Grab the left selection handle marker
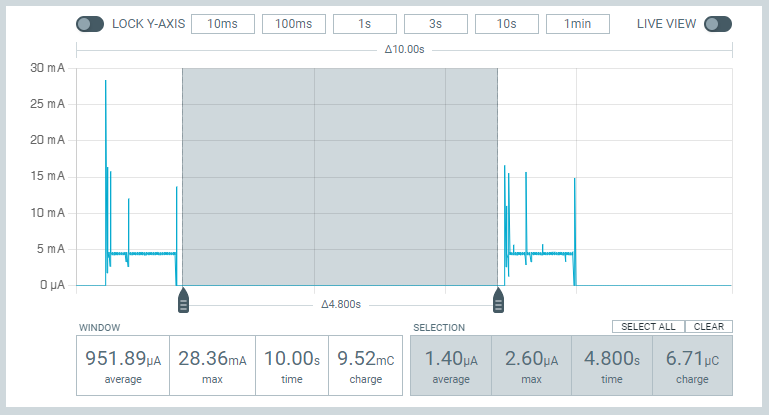This screenshot has width=769, height=415. 183,300
